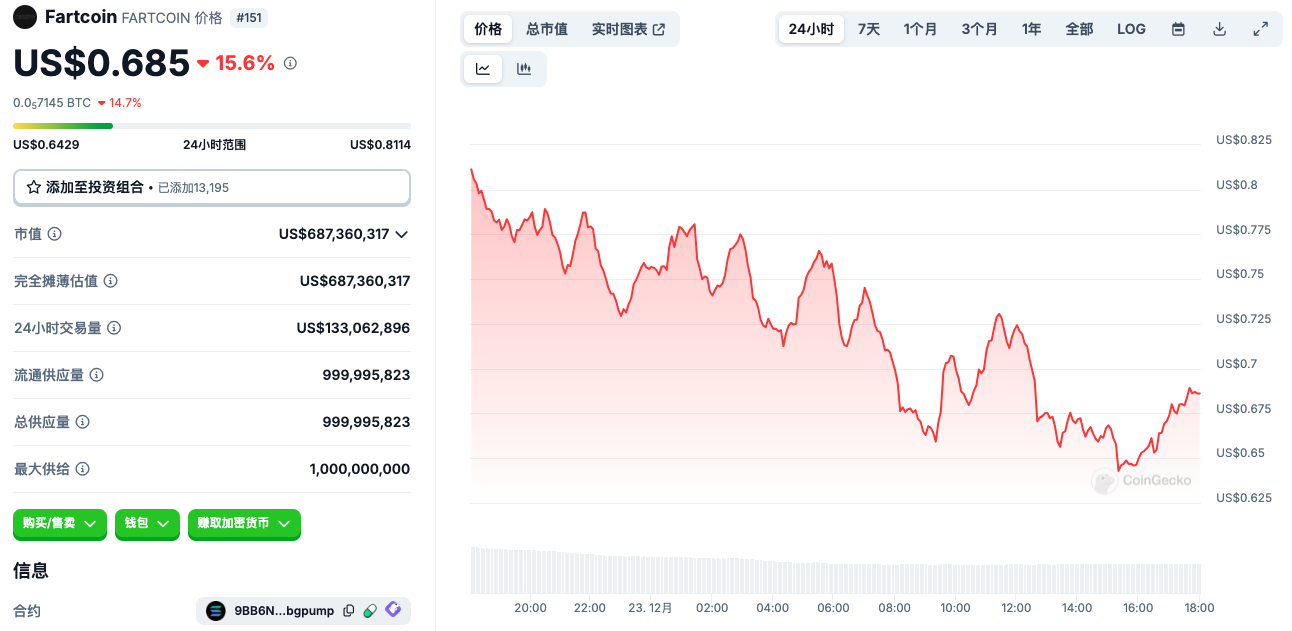Switch to the 总市值 chart tab
The width and height of the screenshot is (1292, 631).
click(x=547, y=29)
